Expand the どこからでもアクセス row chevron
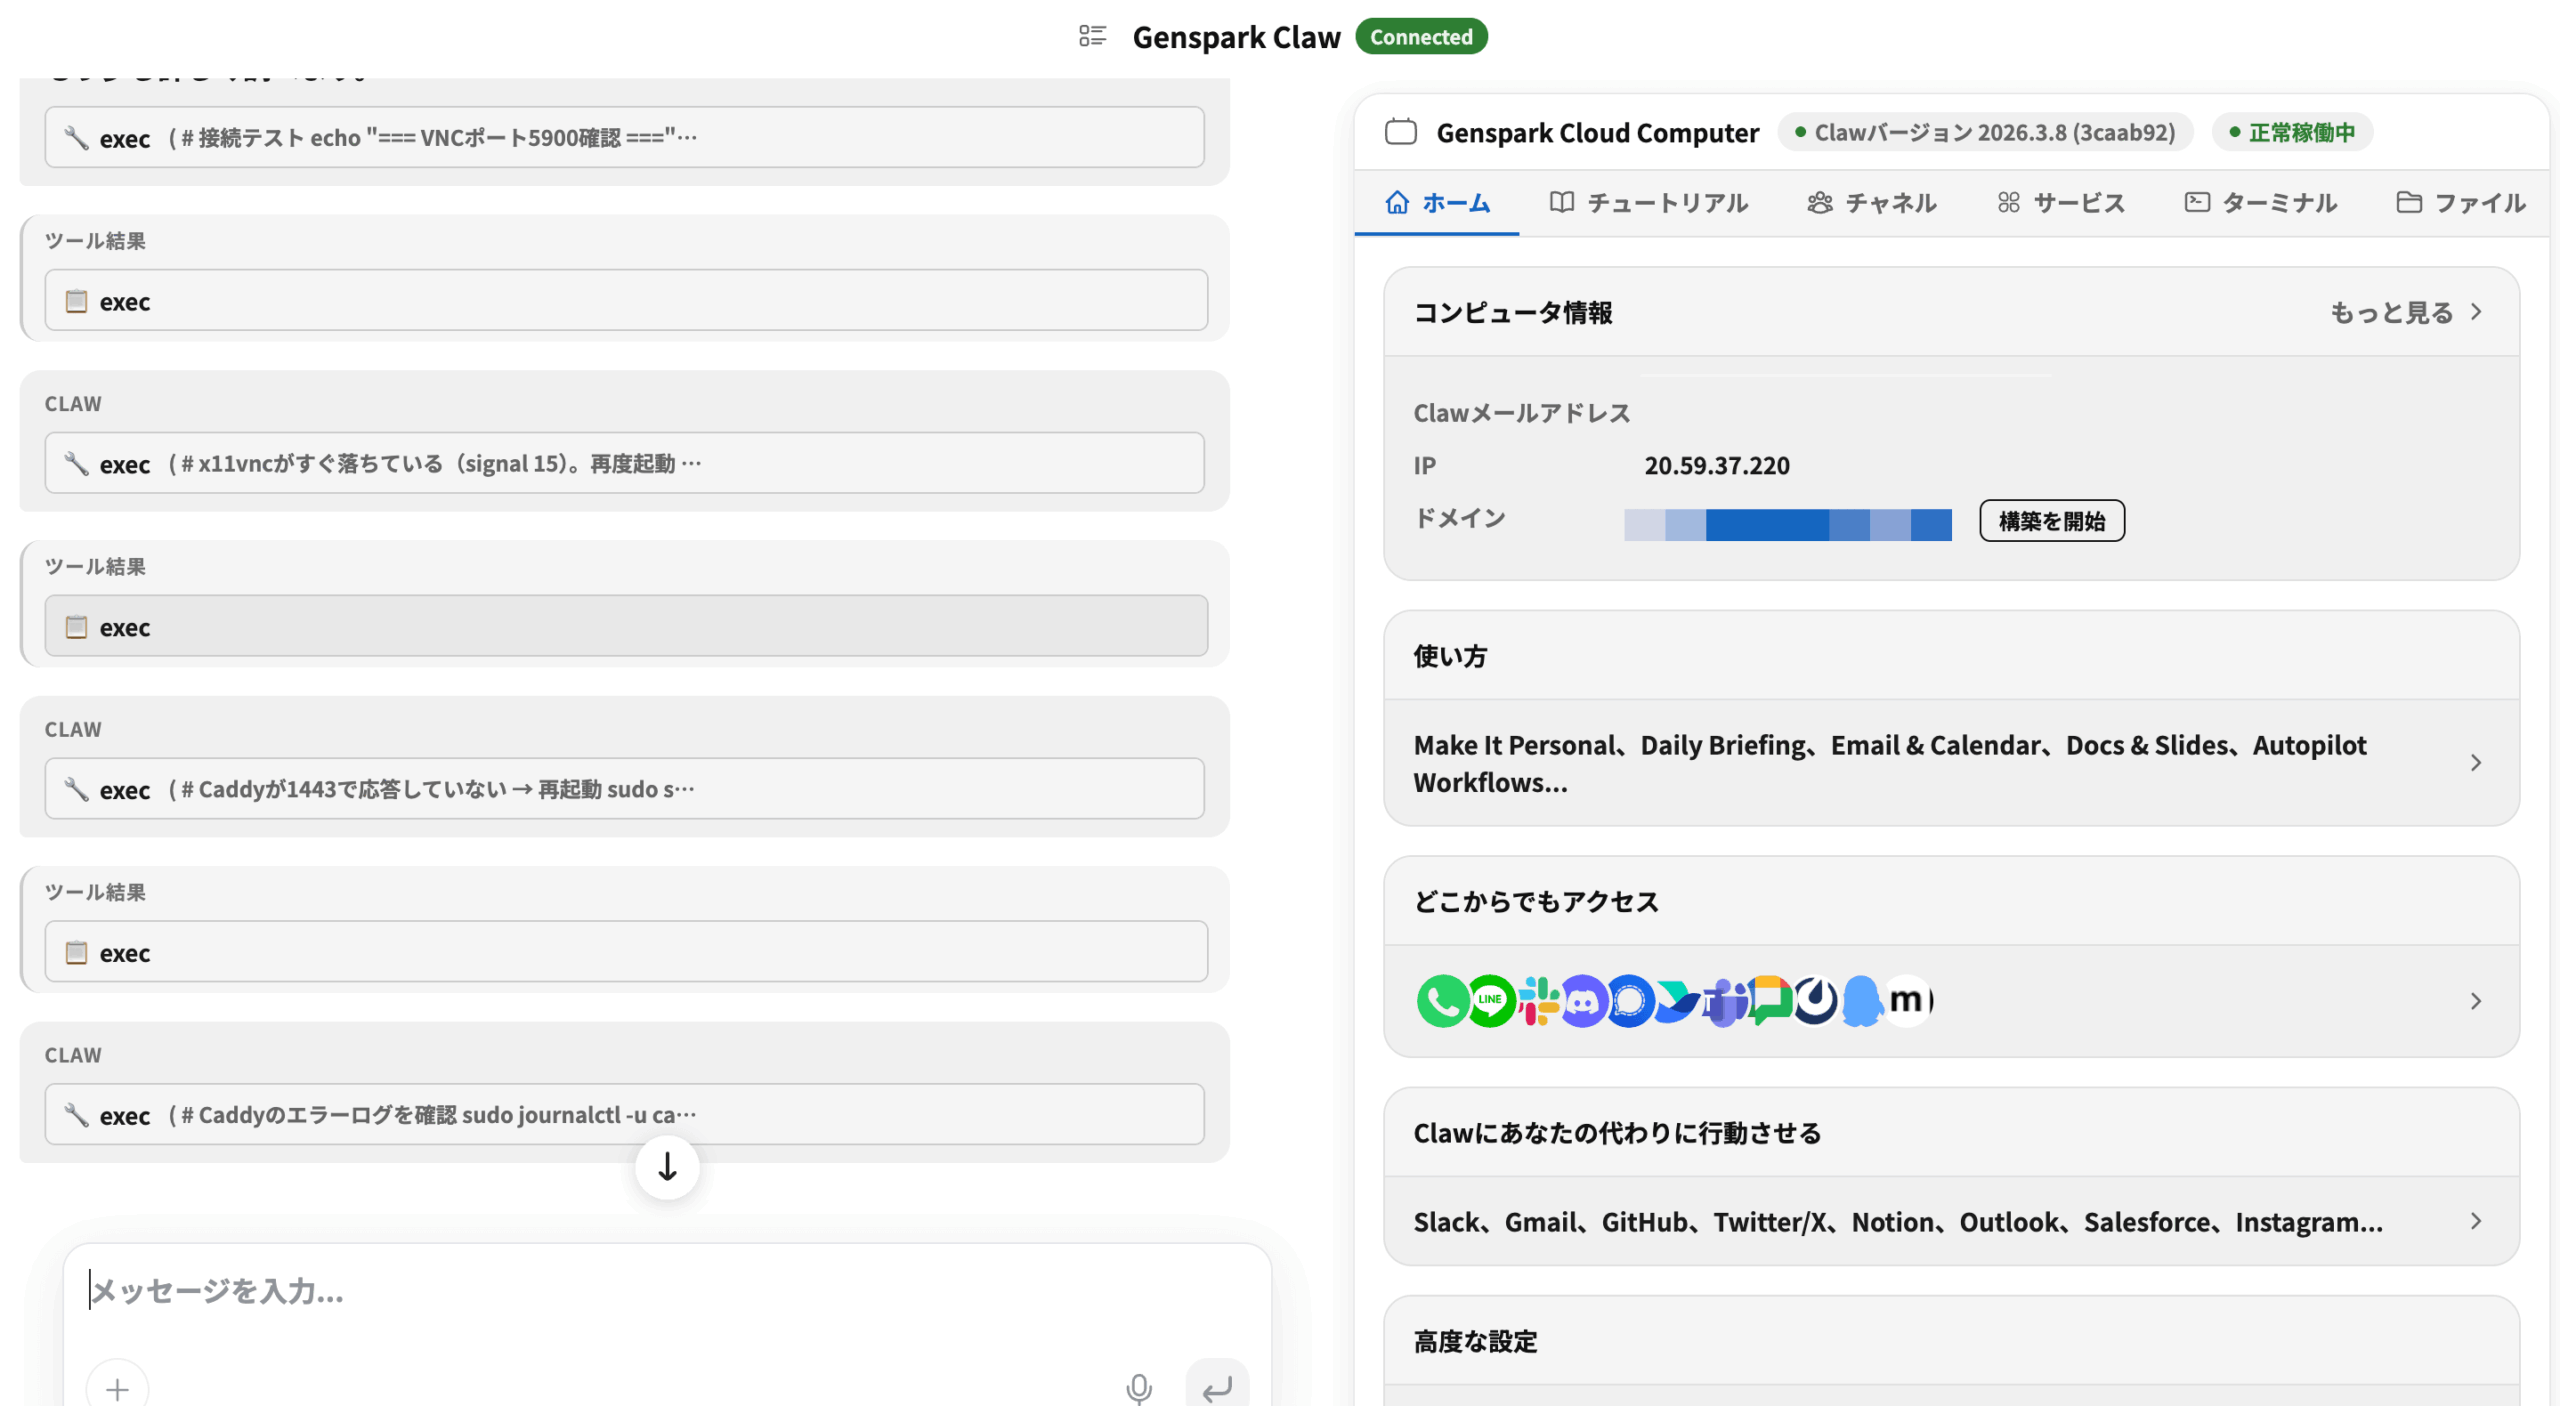 pyautogui.click(x=2475, y=1001)
